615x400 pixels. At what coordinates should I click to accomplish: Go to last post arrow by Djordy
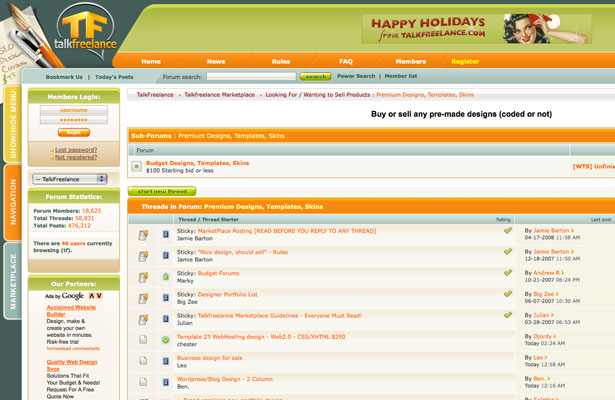(555, 336)
